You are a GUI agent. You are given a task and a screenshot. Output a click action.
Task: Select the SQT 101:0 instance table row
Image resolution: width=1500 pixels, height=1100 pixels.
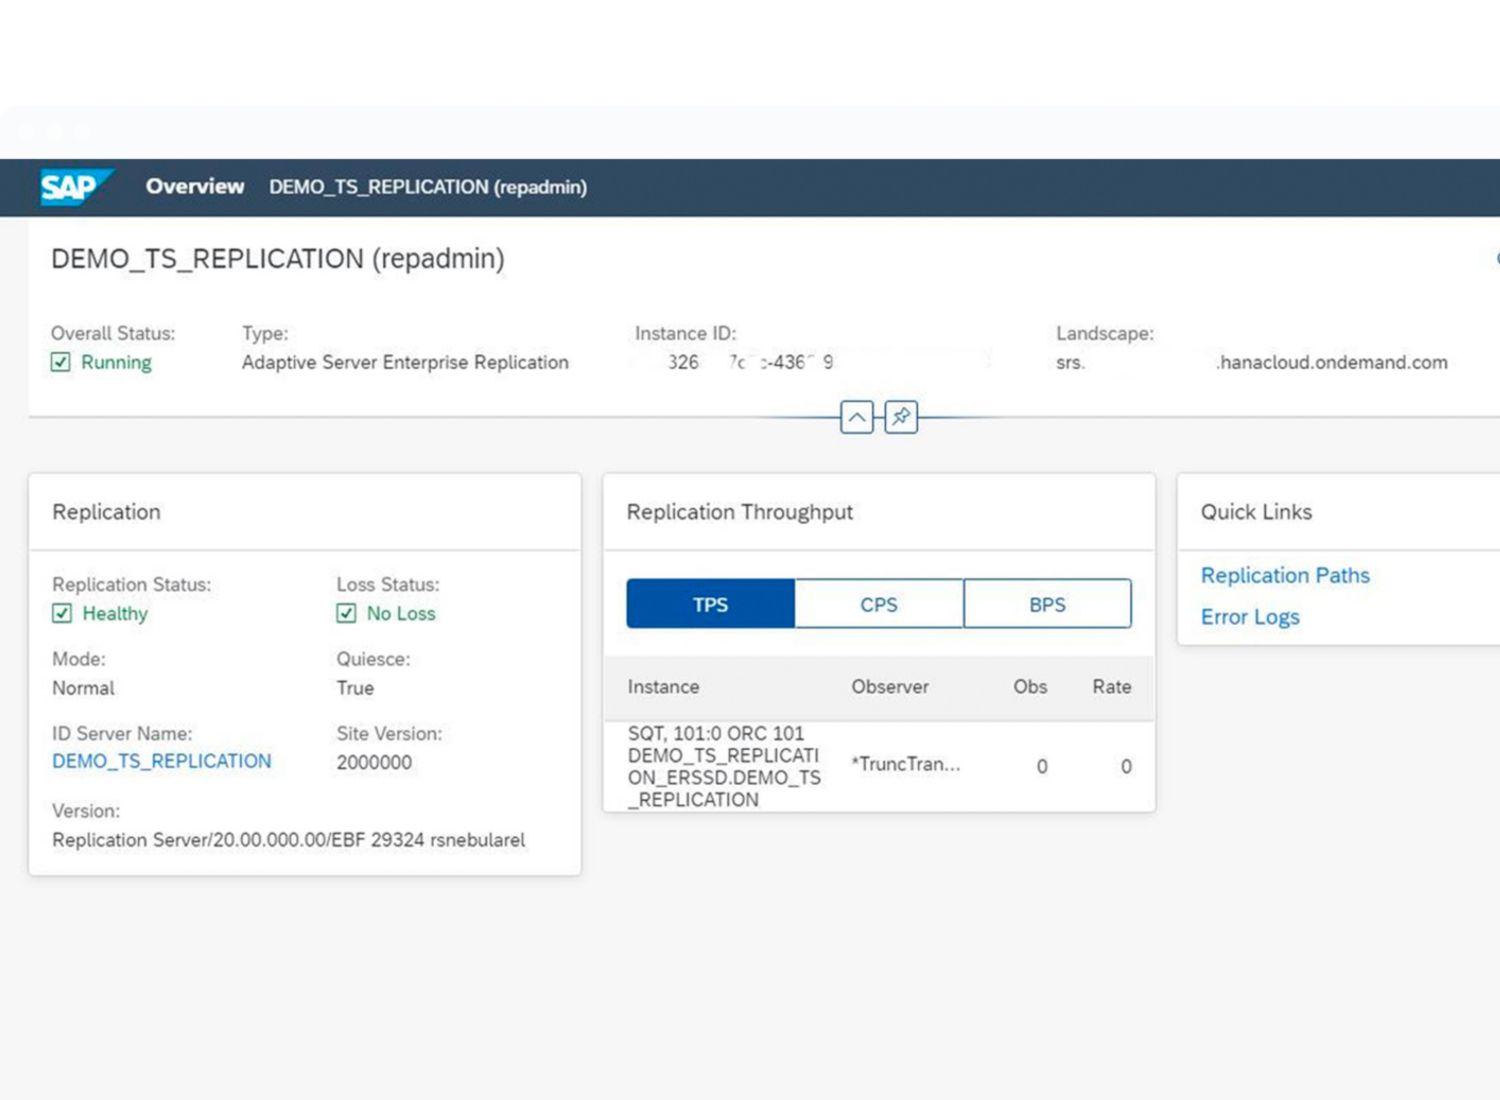pos(724,766)
